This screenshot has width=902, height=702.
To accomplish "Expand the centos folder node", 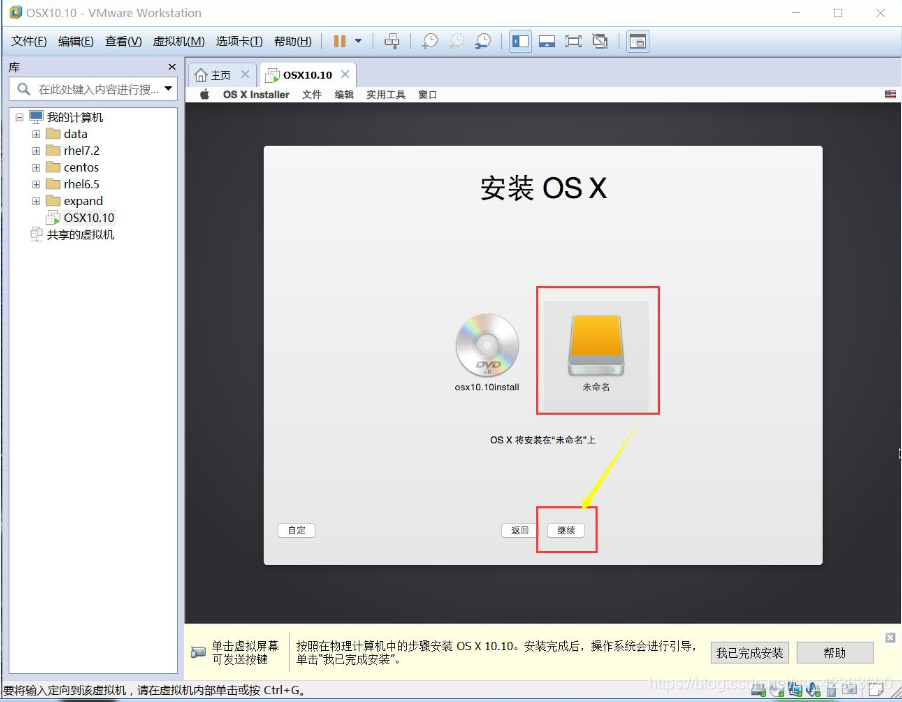I will [x=36, y=167].
